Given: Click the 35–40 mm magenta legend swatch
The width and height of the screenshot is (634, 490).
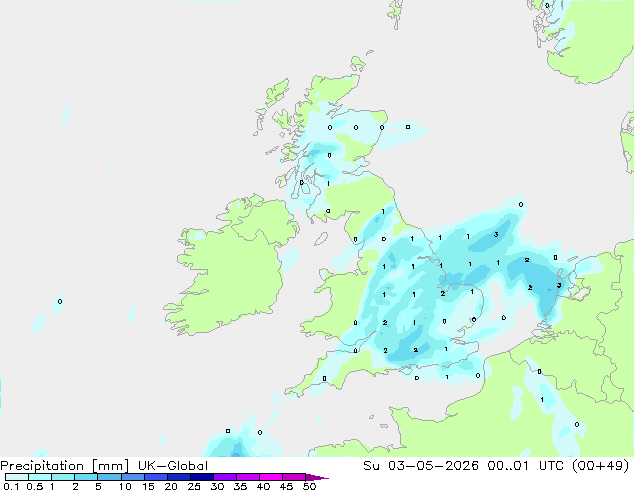Looking at the screenshot, I should click(x=248, y=477).
